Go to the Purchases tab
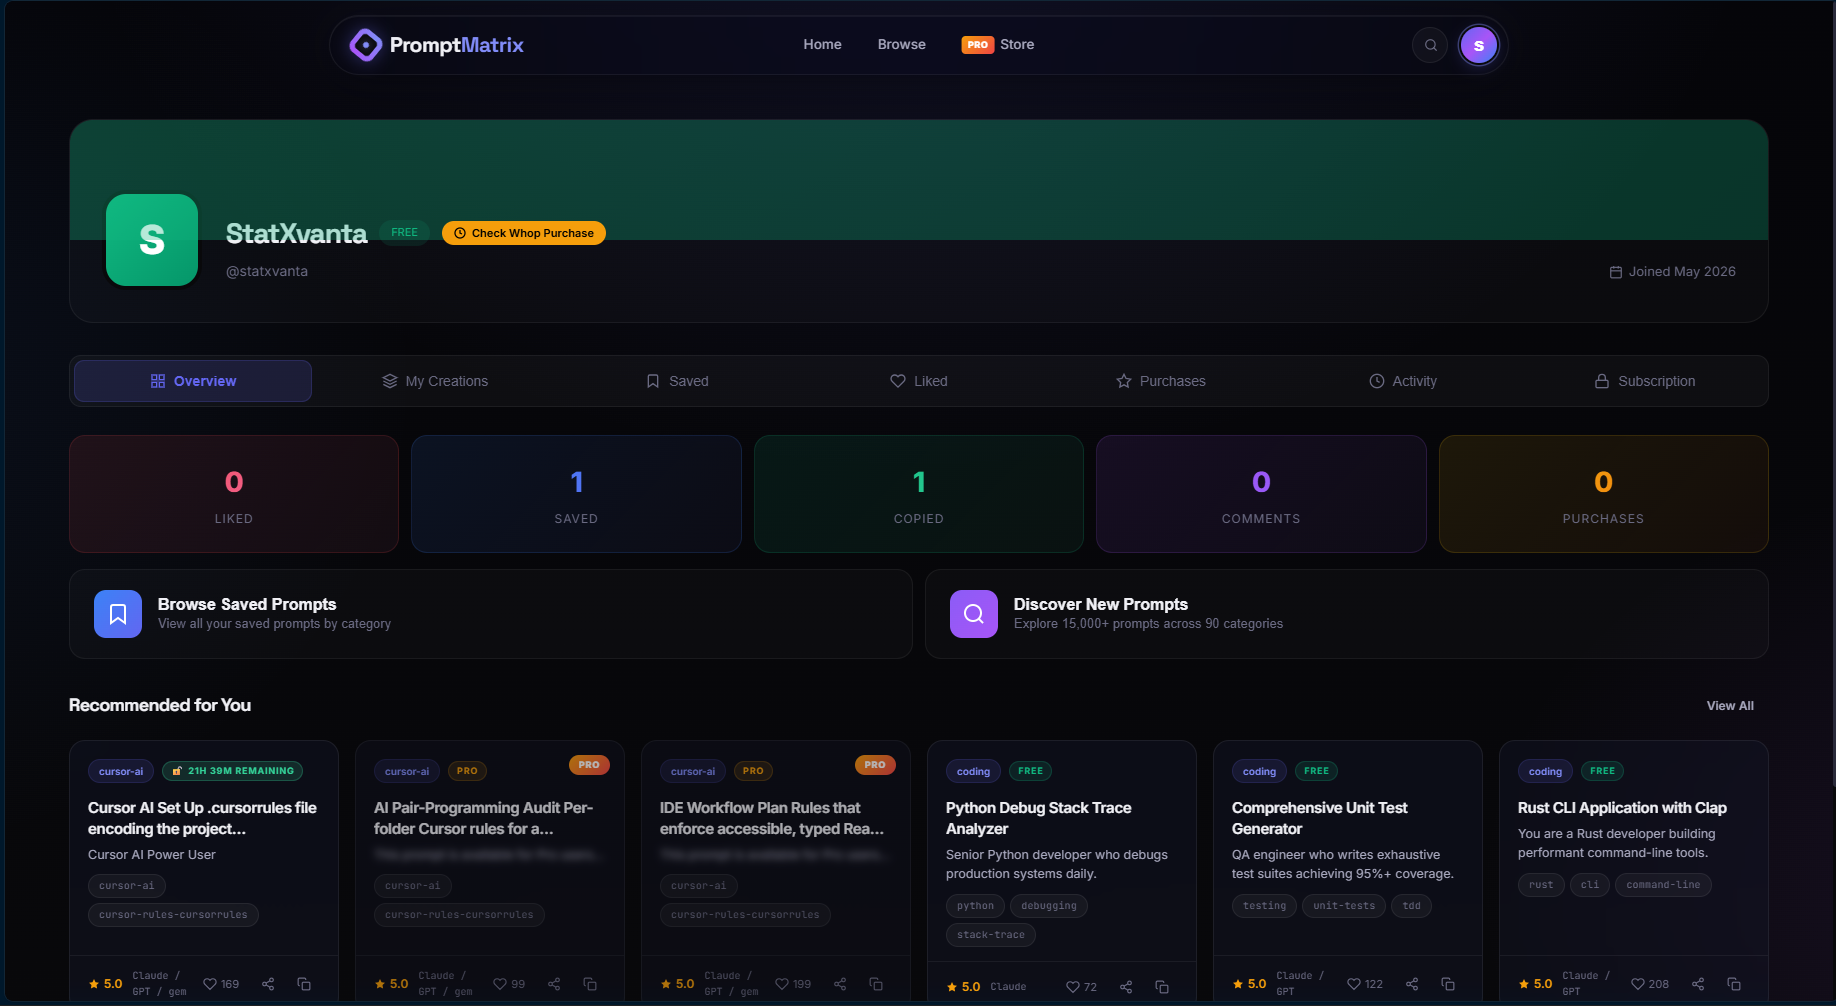The height and width of the screenshot is (1006, 1836). 1161,381
